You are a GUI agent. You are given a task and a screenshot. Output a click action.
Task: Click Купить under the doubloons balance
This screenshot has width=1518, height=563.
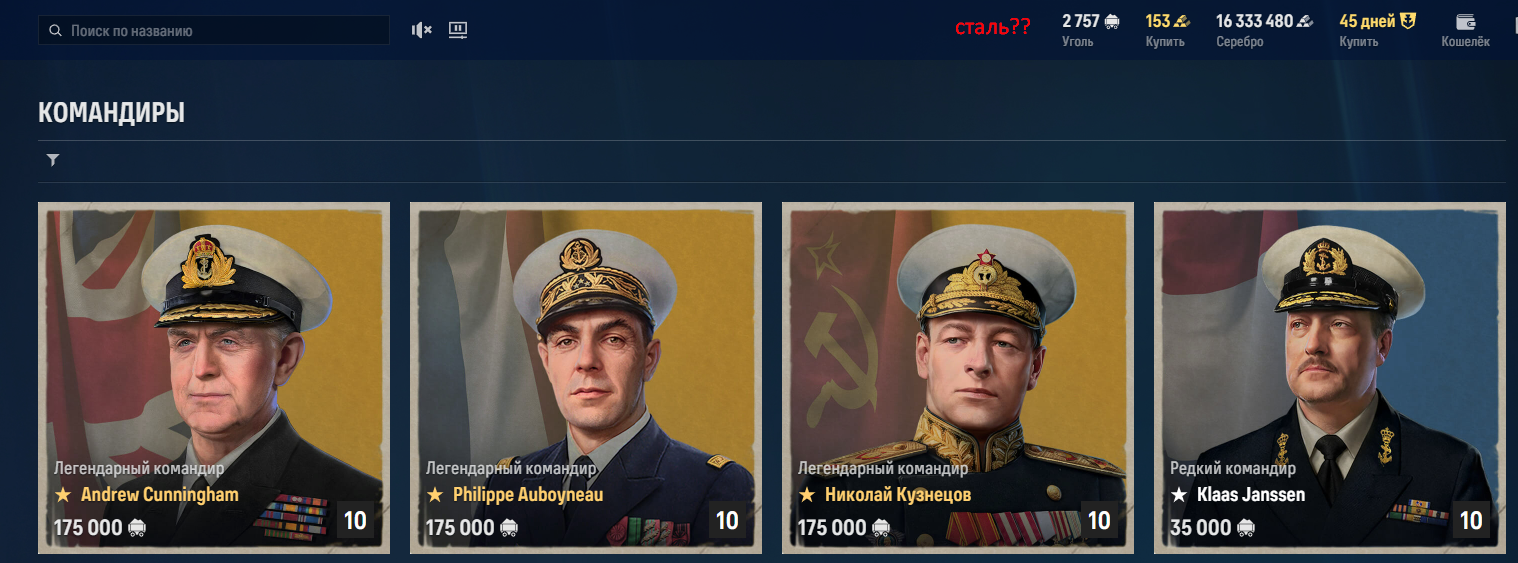pos(1165,42)
